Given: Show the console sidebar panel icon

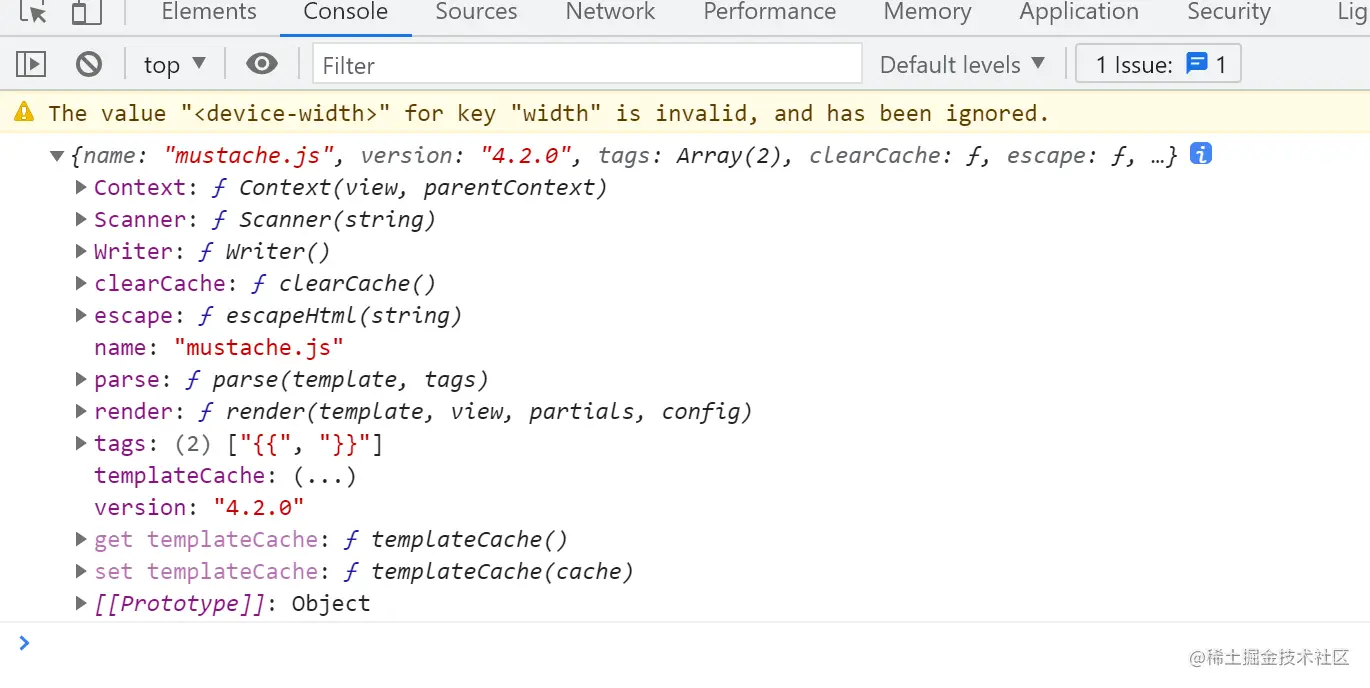Looking at the screenshot, I should click(31, 65).
